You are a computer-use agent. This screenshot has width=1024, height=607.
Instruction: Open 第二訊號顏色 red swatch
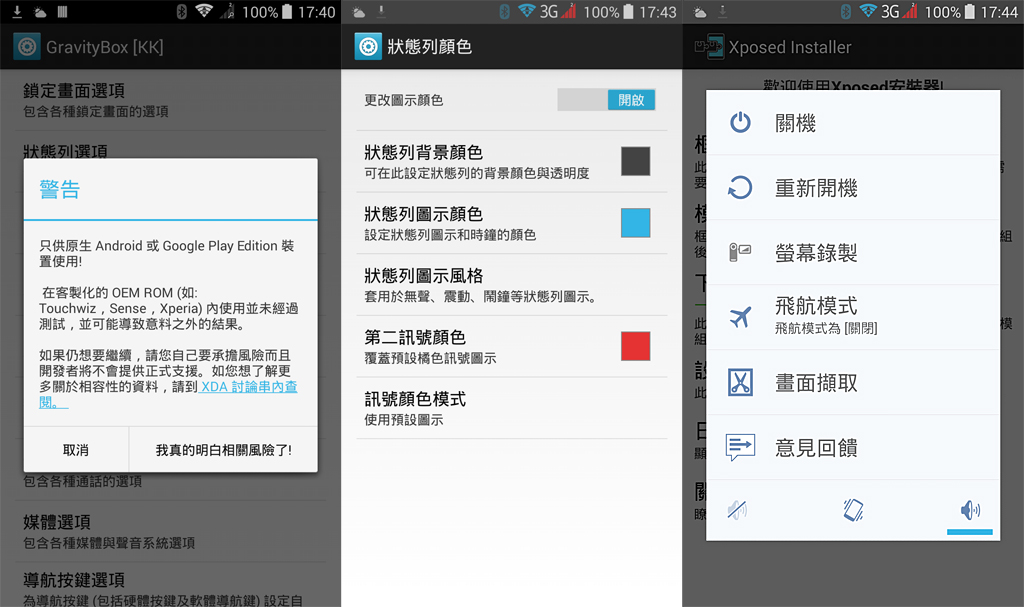(x=635, y=346)
